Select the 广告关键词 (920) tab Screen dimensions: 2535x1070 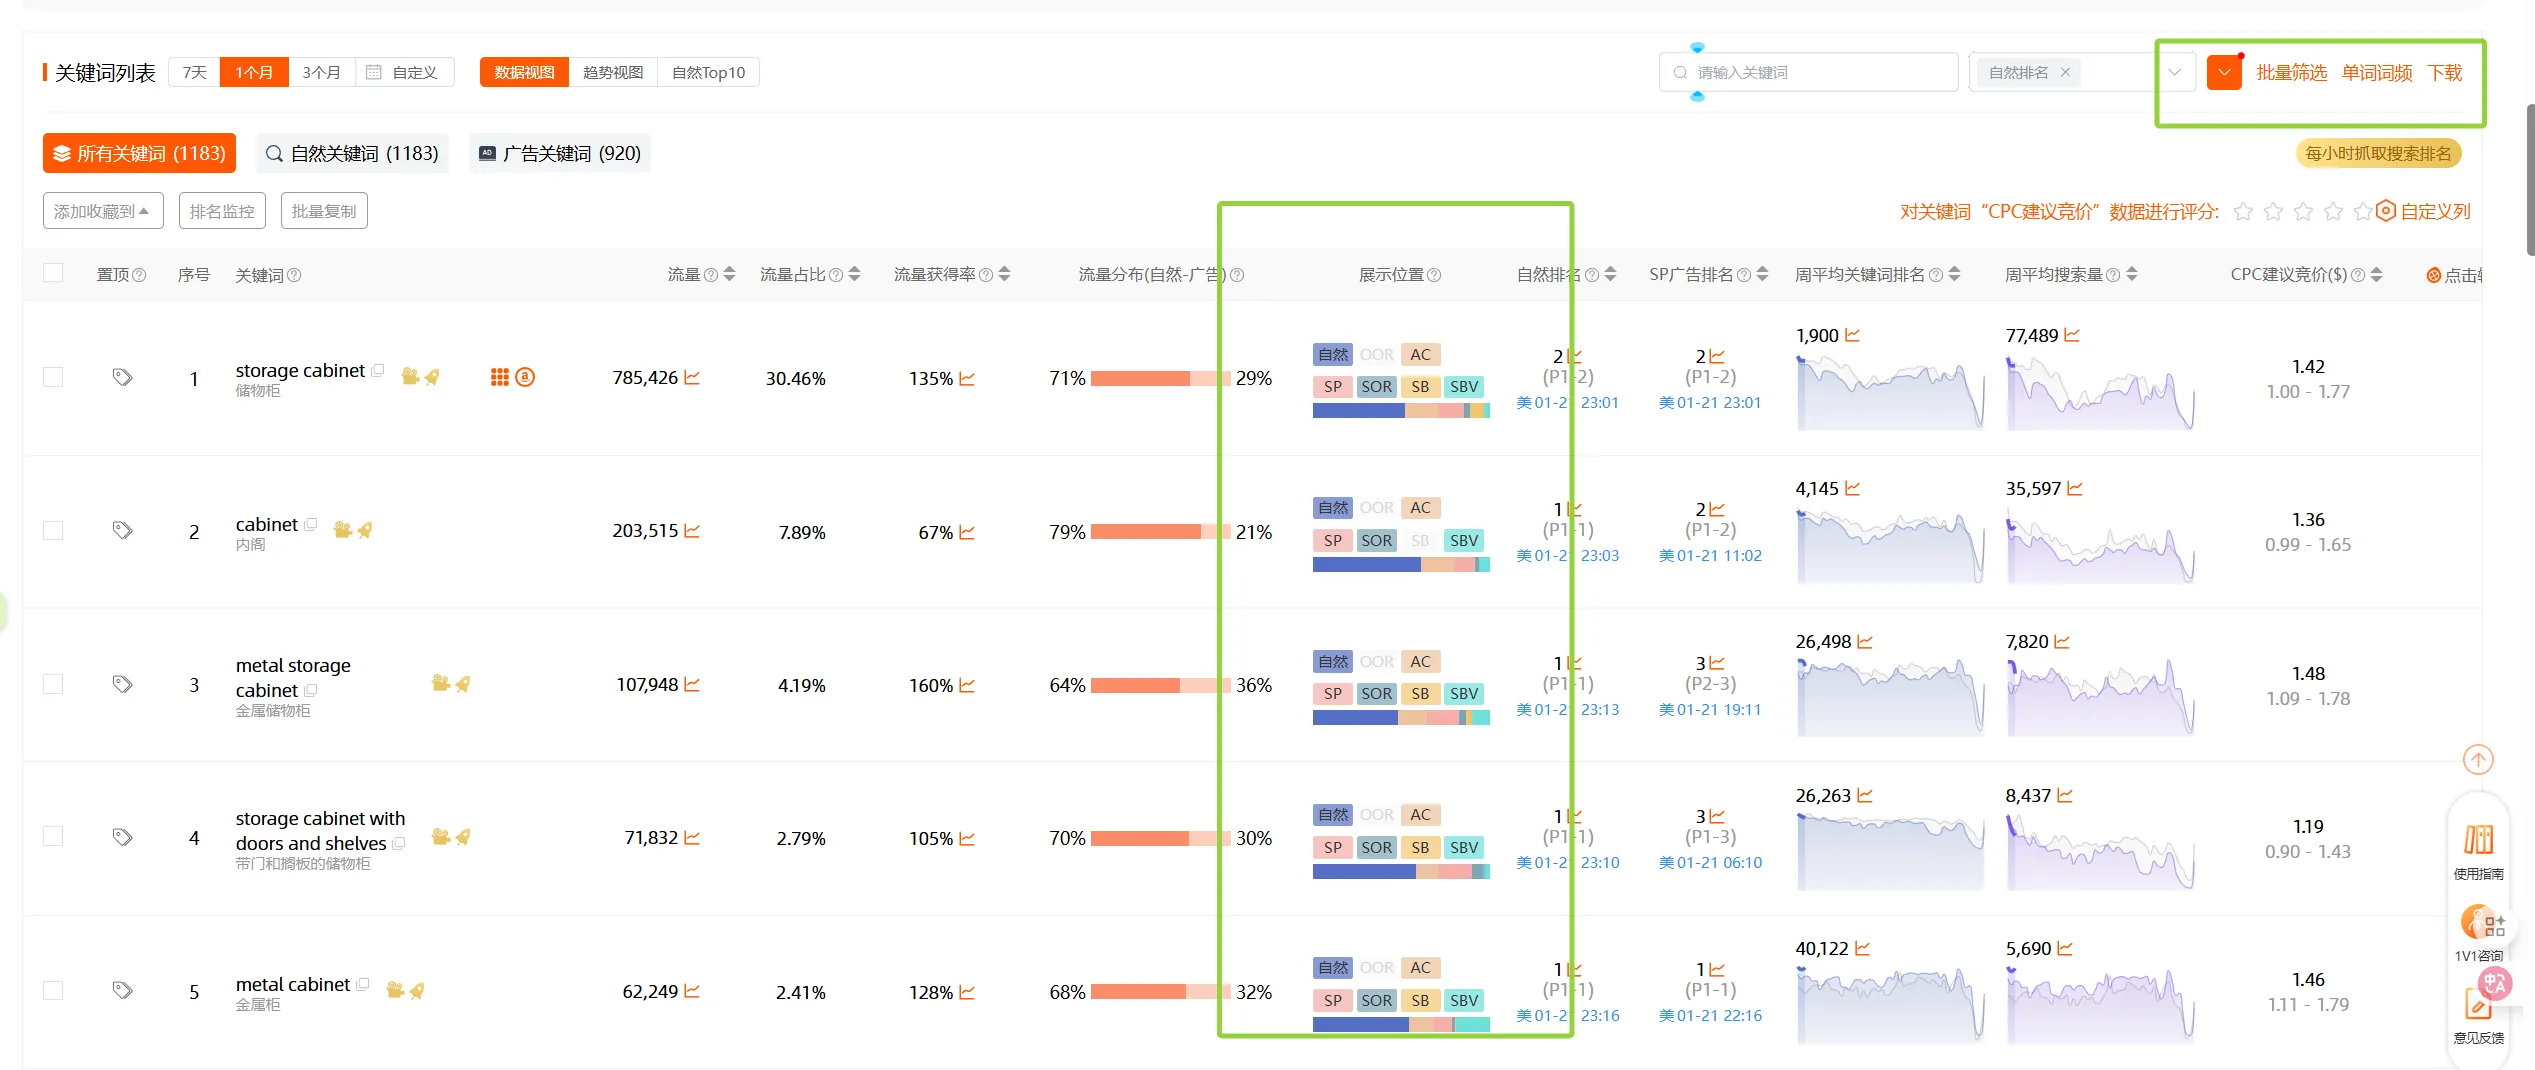[x=560, y=154]
